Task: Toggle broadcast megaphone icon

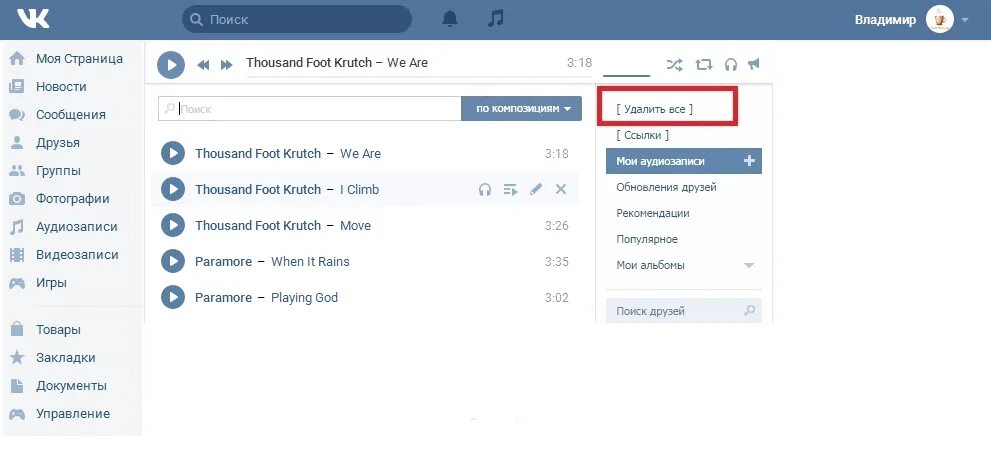Action: pyautogui.click(x=753, y=64)
